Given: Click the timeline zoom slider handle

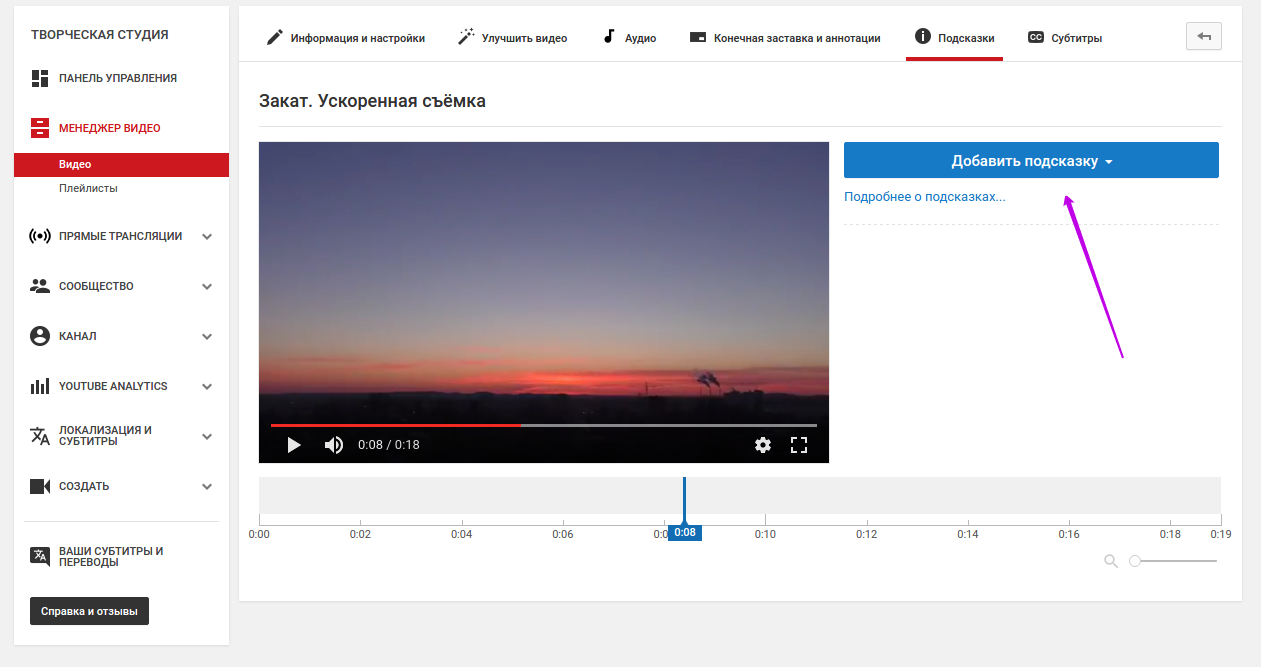Looking at the screenshot, I should coord(1135,561).
